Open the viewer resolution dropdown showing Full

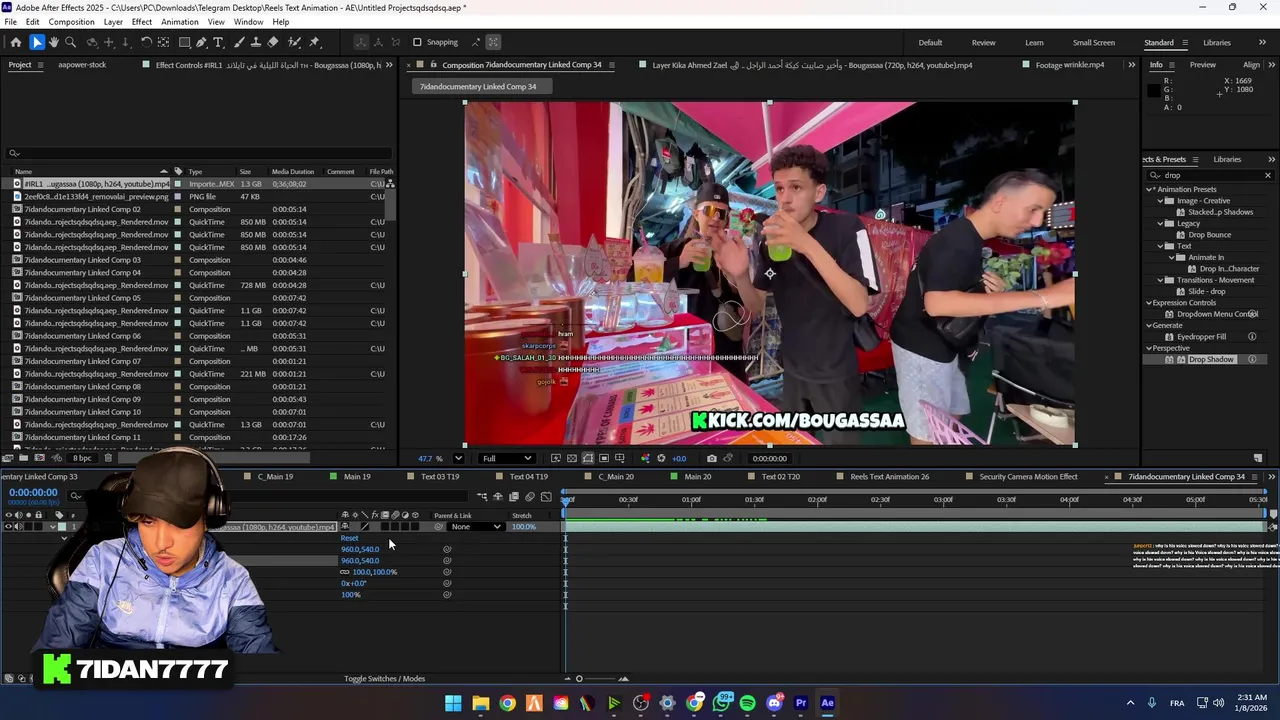click(x=506, y=458)
